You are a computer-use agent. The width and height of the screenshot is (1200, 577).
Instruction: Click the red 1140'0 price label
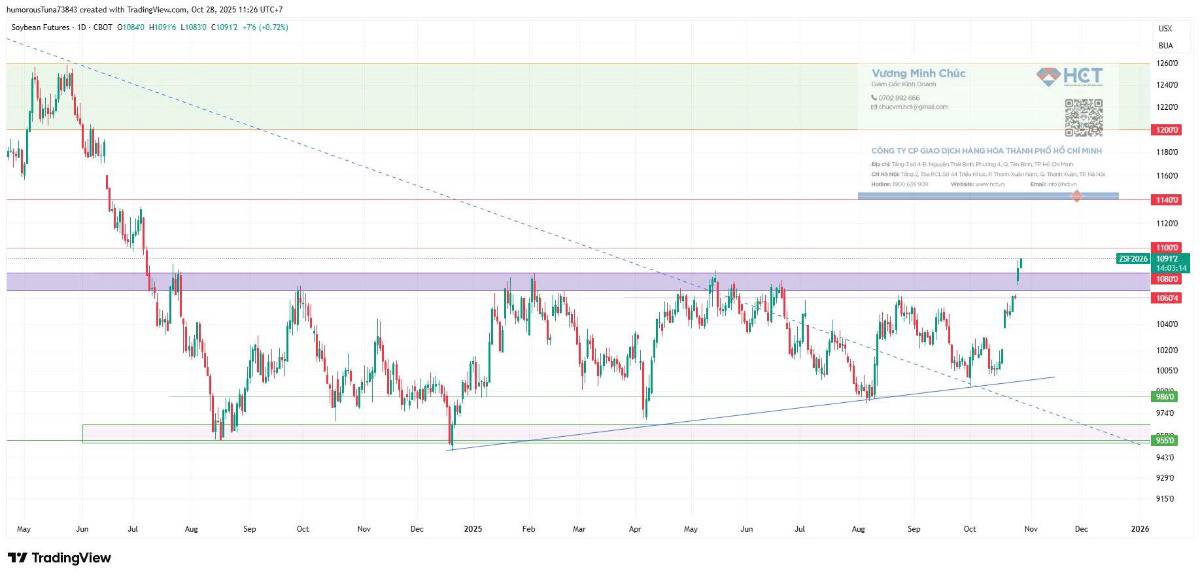(1165, 200)
